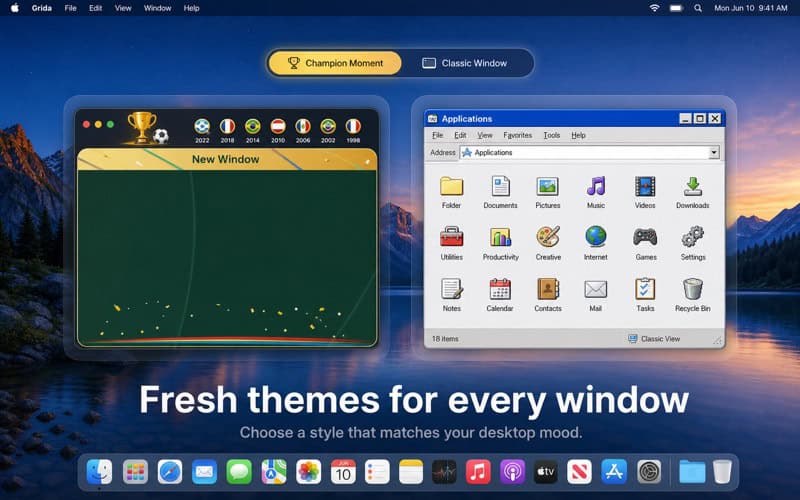
Task: Maximize the Applications classic window
Action: 700,119
